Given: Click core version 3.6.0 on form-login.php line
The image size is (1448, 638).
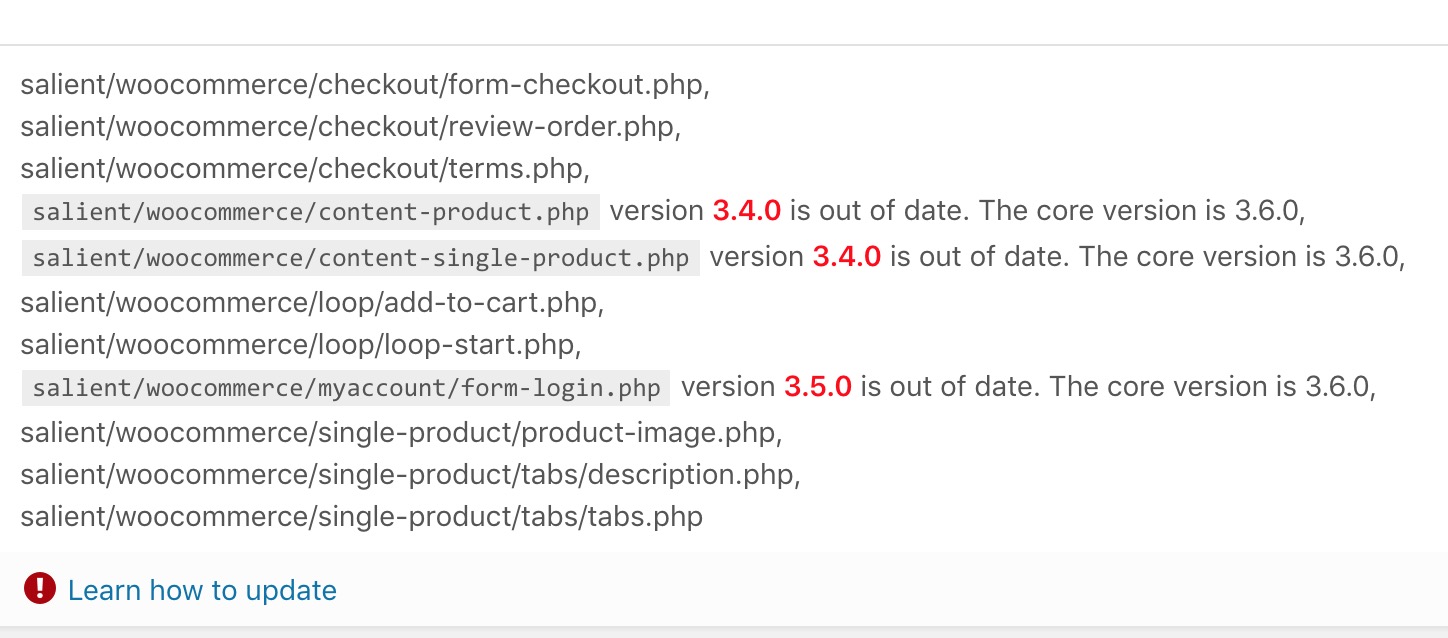Looking at the screenshot, I should click(1339, 387).
